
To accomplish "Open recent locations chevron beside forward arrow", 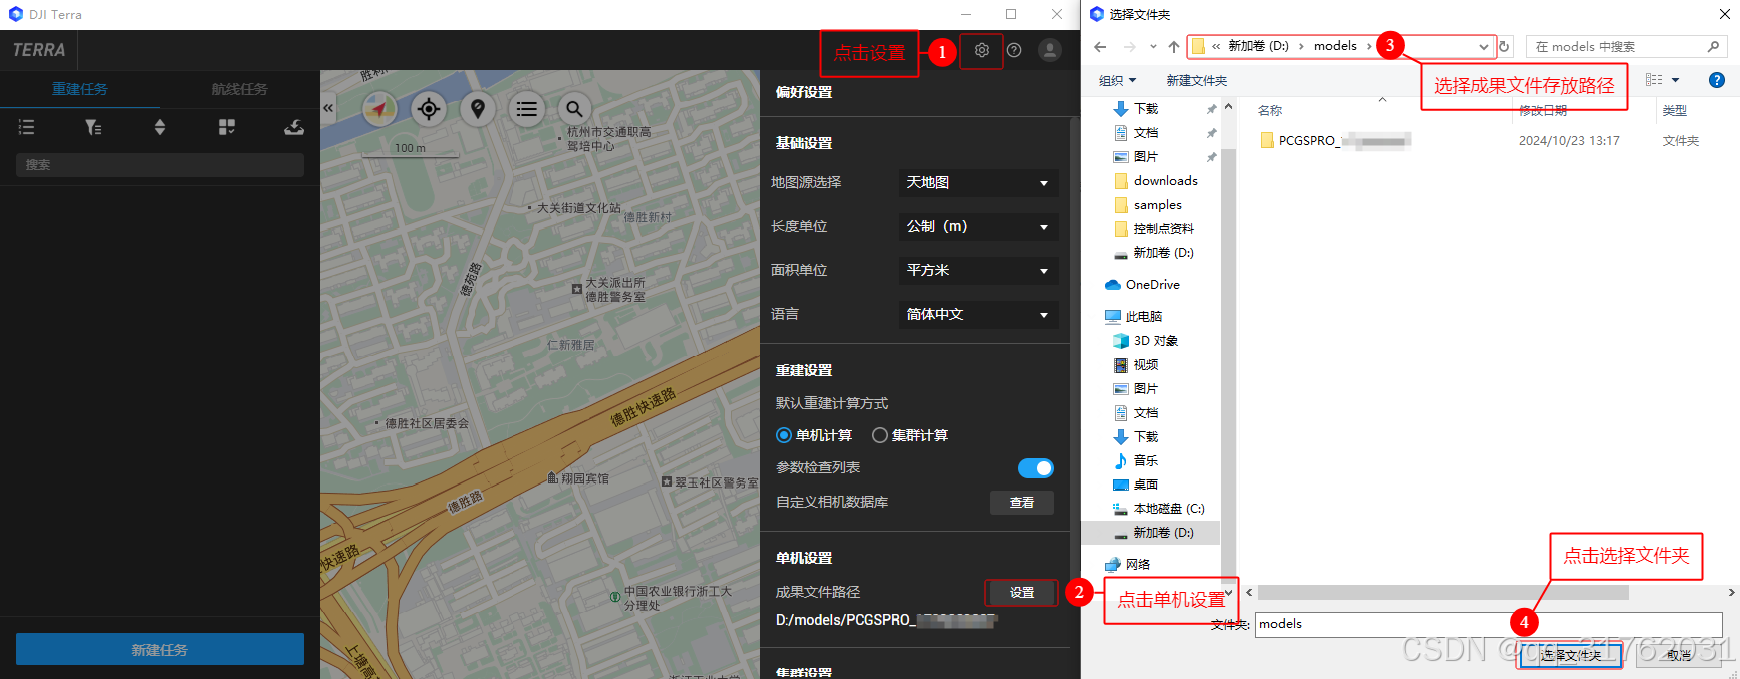I will pyautogui.click(x=1153, y=46).
